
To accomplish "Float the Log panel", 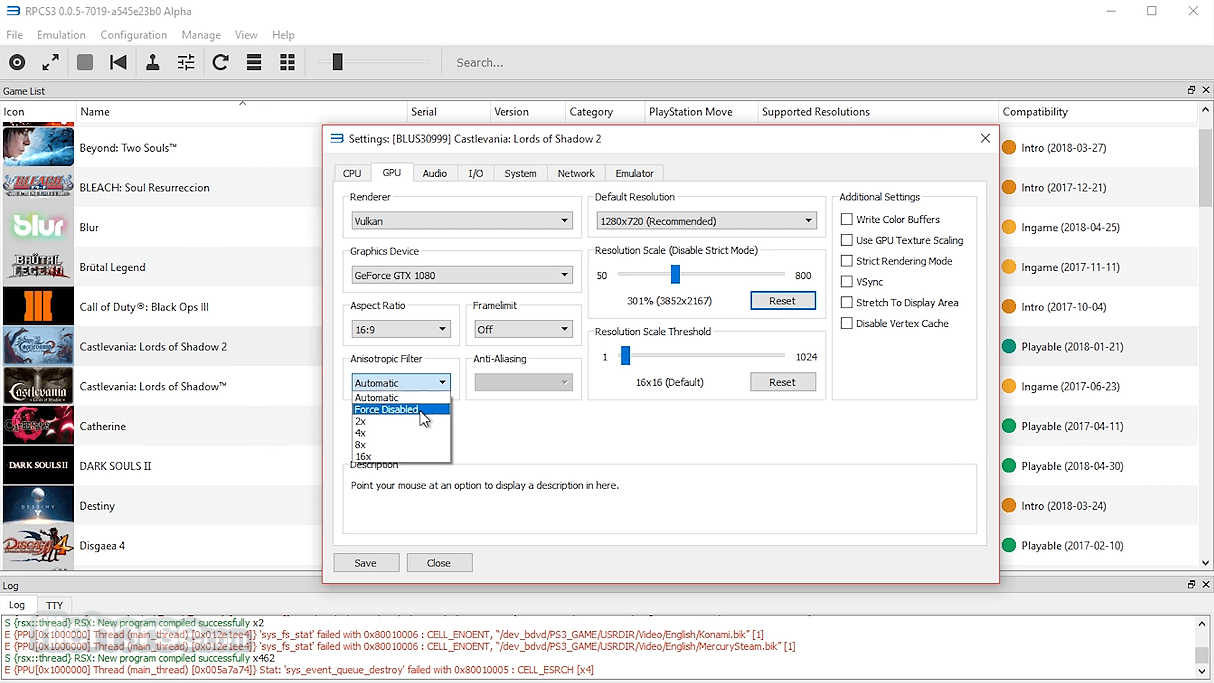I will tap(1191, 585).
